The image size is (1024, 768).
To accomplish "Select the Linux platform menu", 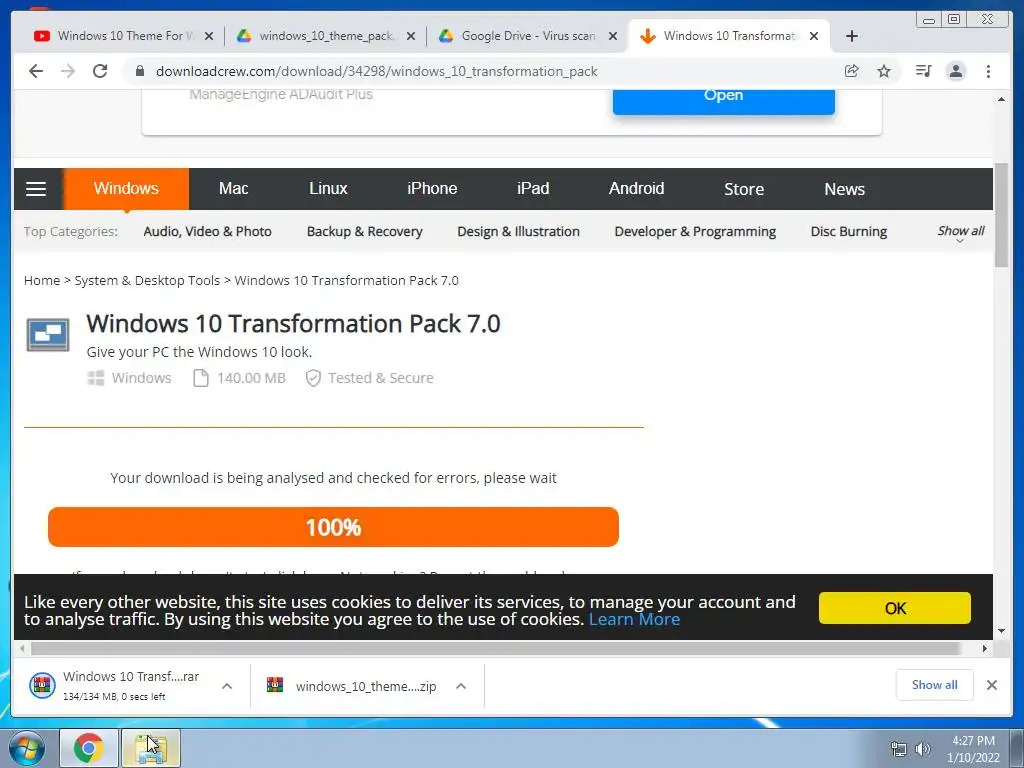I will [328, 189].
